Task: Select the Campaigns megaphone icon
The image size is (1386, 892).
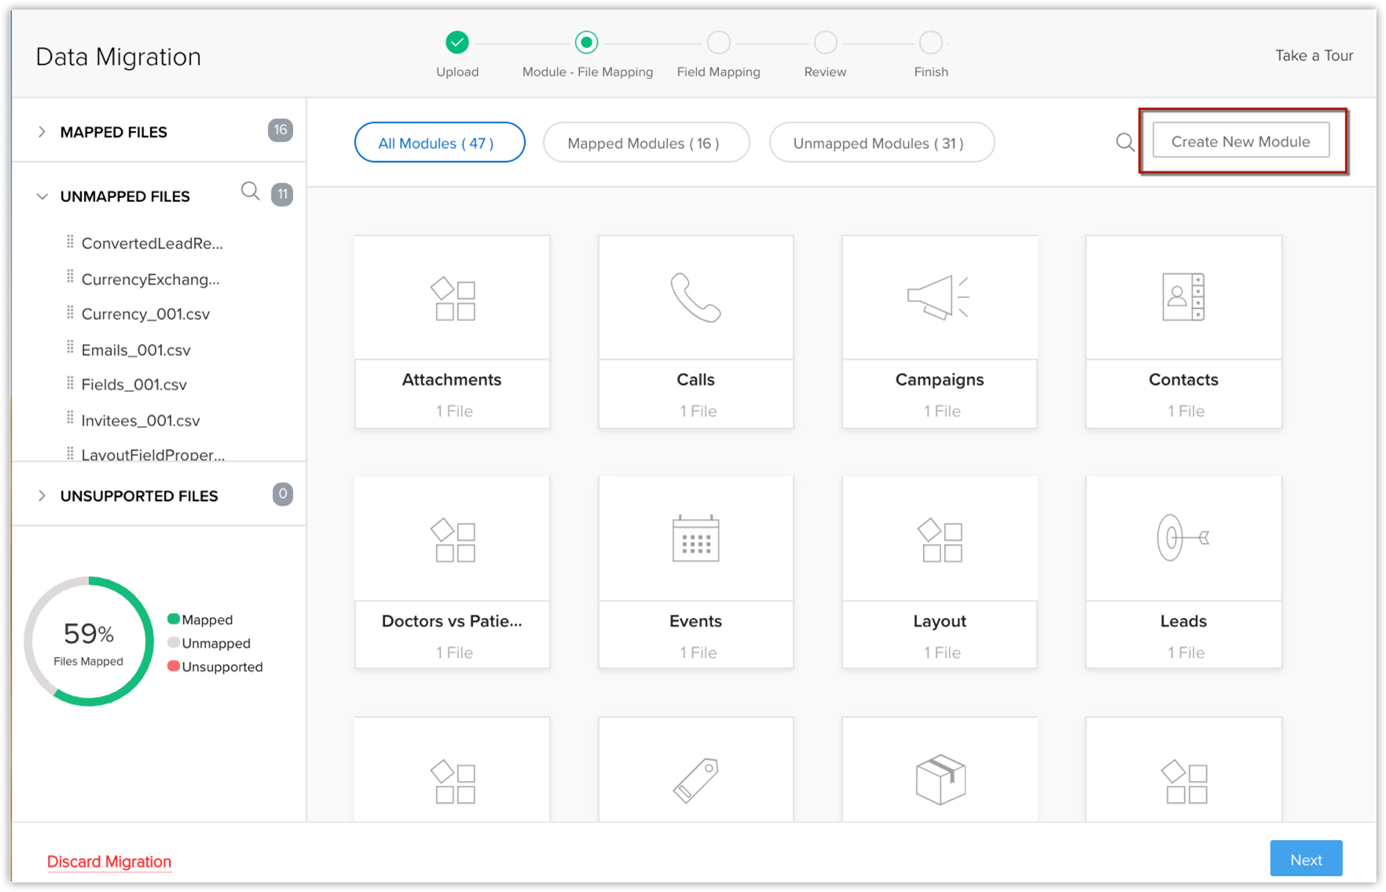Action: pyautogui.click(x=938, y=298)
